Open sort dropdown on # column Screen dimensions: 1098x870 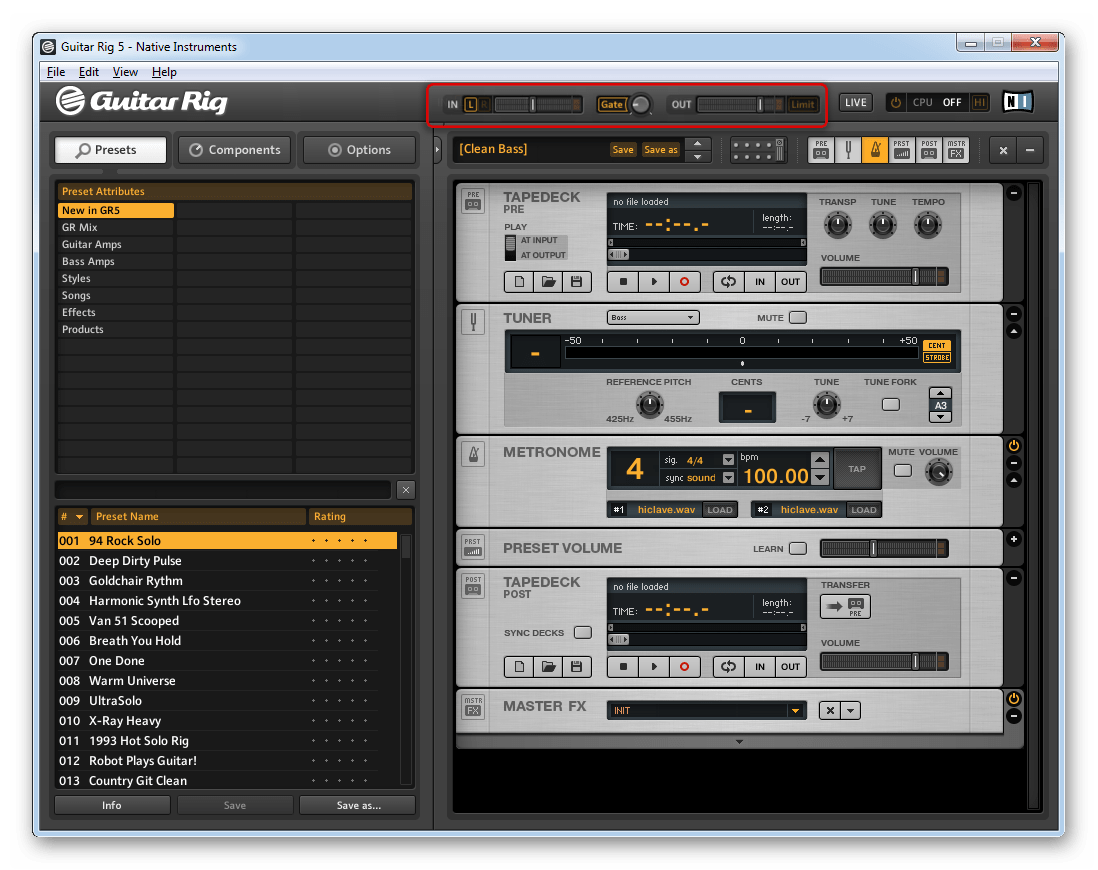point(79,517)
